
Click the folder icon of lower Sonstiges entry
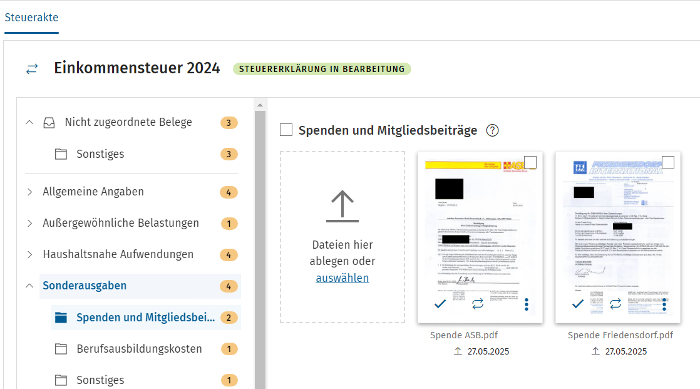click(x=61, y=380)
